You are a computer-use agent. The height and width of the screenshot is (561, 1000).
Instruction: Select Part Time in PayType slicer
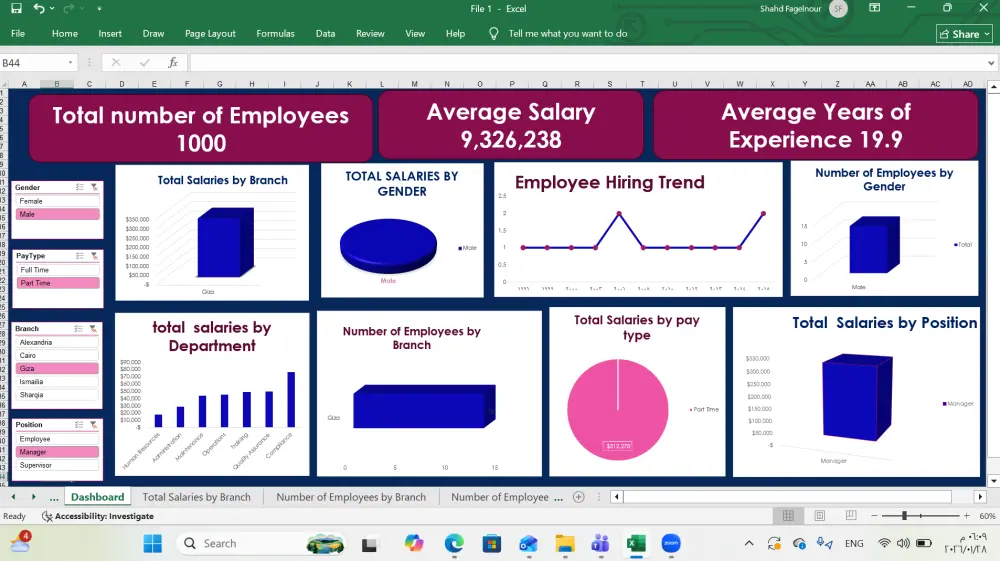57,283
